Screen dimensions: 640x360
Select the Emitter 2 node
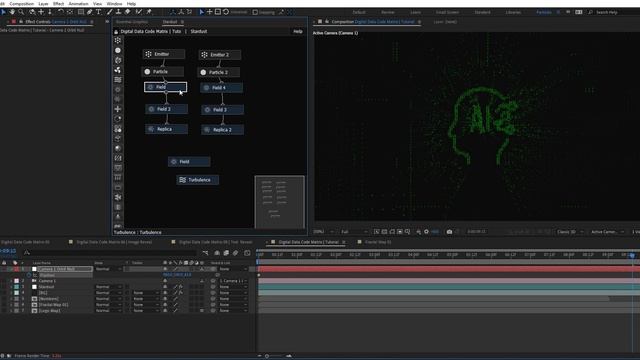tap(220, 55)
